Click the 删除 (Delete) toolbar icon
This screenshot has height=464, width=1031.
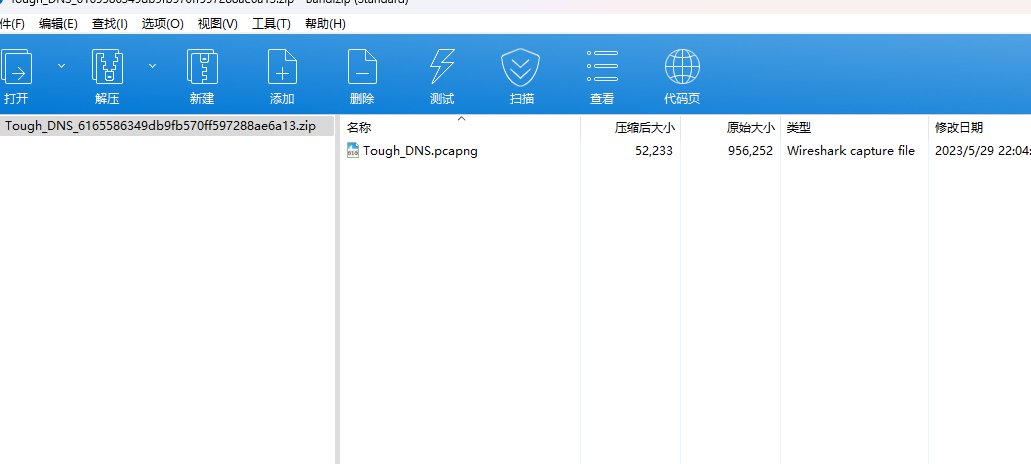pyautogui.click(x=362, y=68)
